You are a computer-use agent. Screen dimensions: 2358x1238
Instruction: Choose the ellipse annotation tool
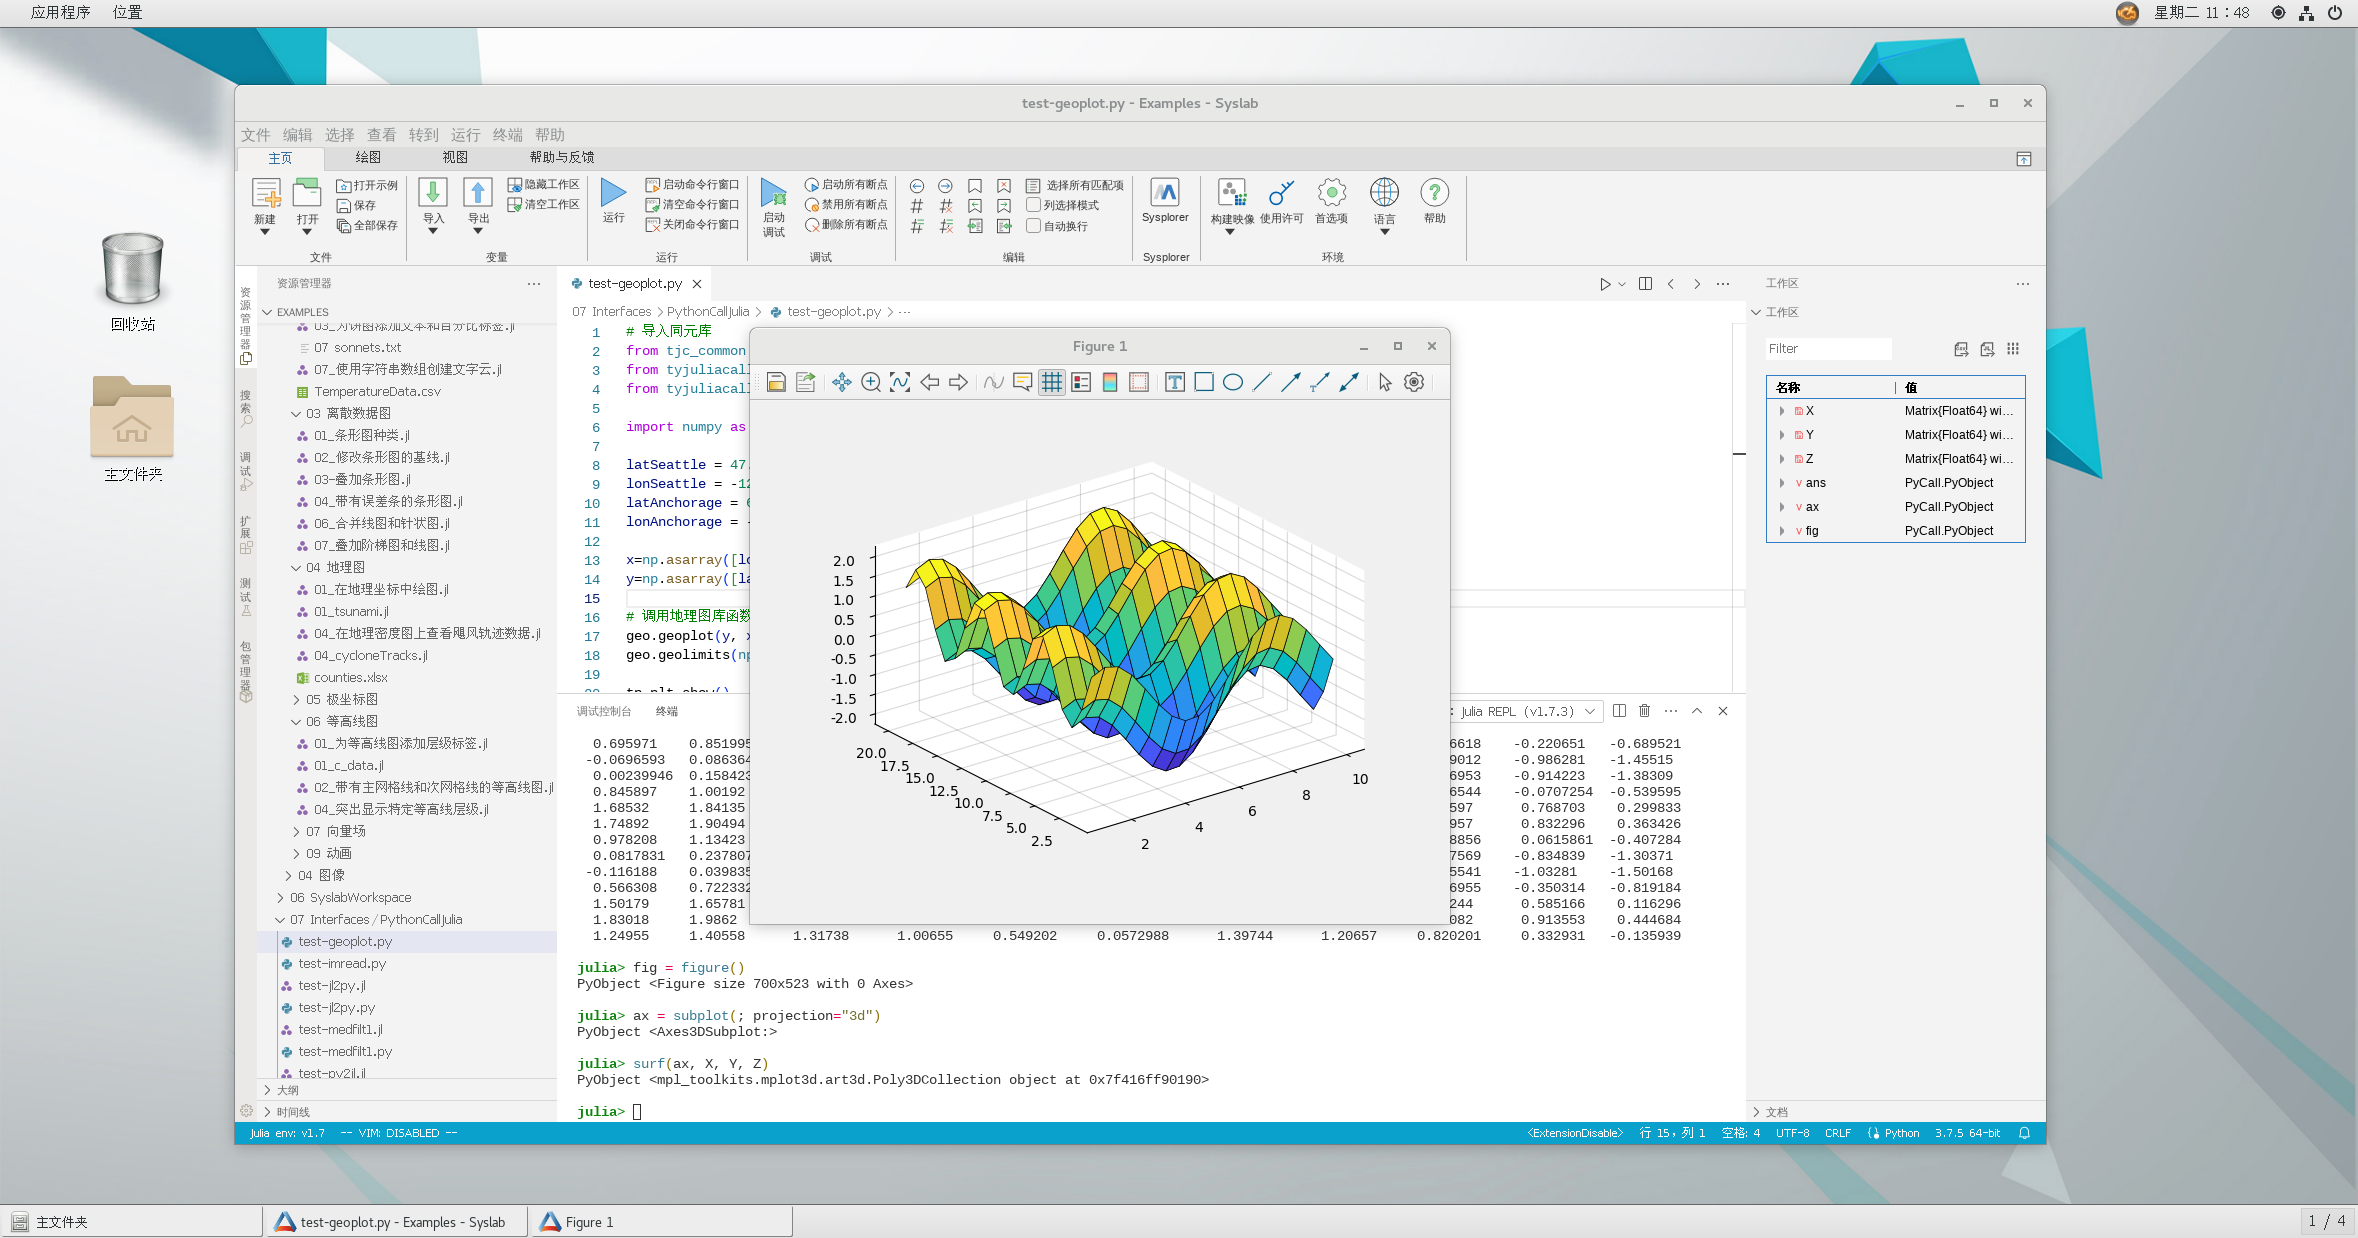[x=1233, y=382]
